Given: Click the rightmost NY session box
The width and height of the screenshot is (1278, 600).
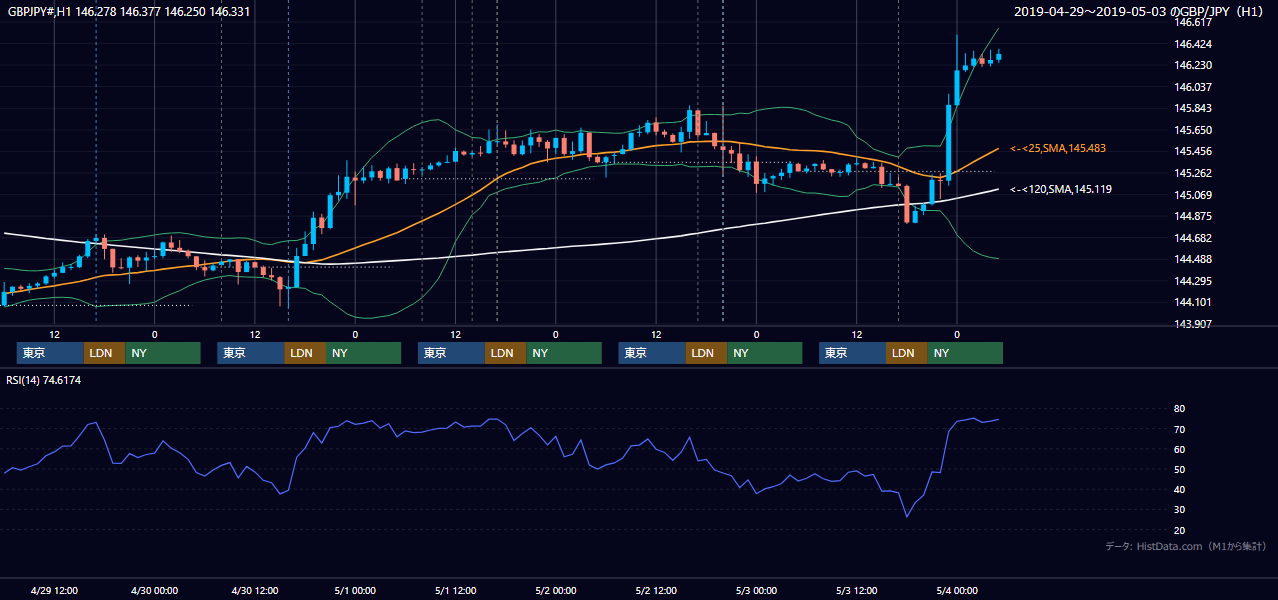Looking at the screenshot, I should click(x=964, y=353).
